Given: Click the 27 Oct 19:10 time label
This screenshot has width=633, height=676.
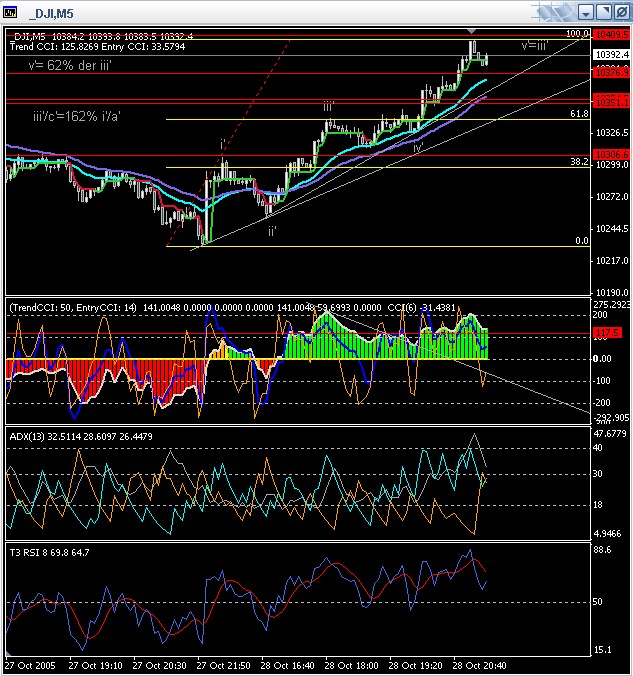Looking at the screenshot, I should click(x=95, y=665).
